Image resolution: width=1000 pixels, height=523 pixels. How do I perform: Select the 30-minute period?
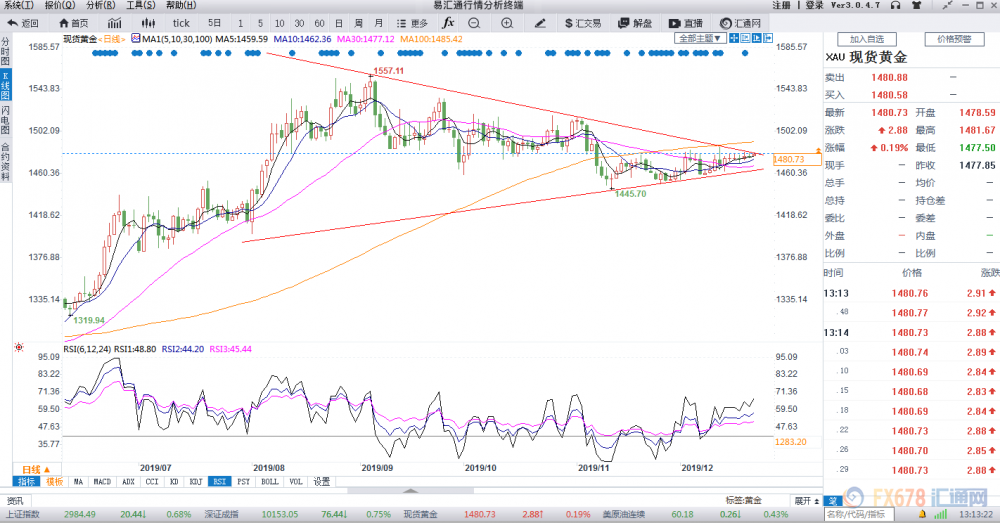click(x=299, y=23)
